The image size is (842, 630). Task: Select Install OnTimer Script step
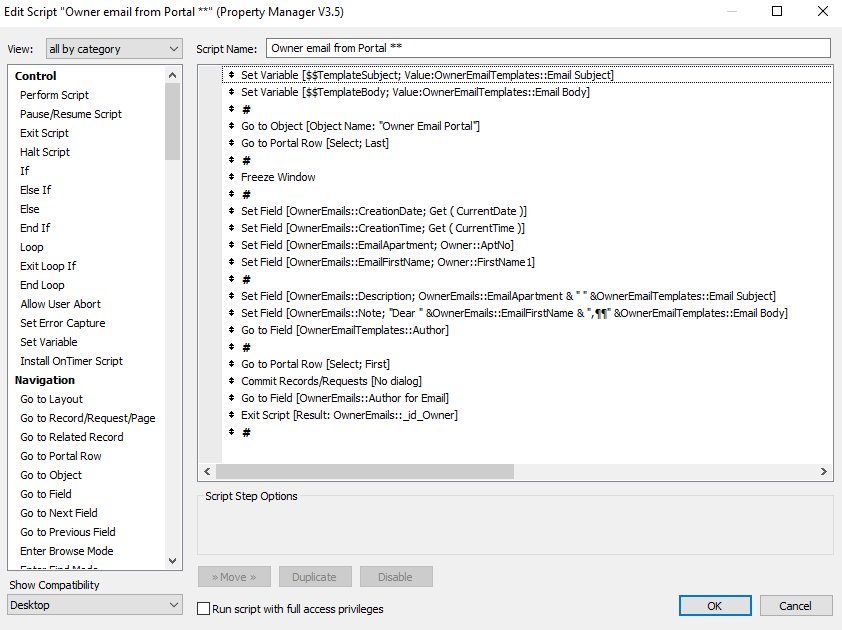pos(71,361)
